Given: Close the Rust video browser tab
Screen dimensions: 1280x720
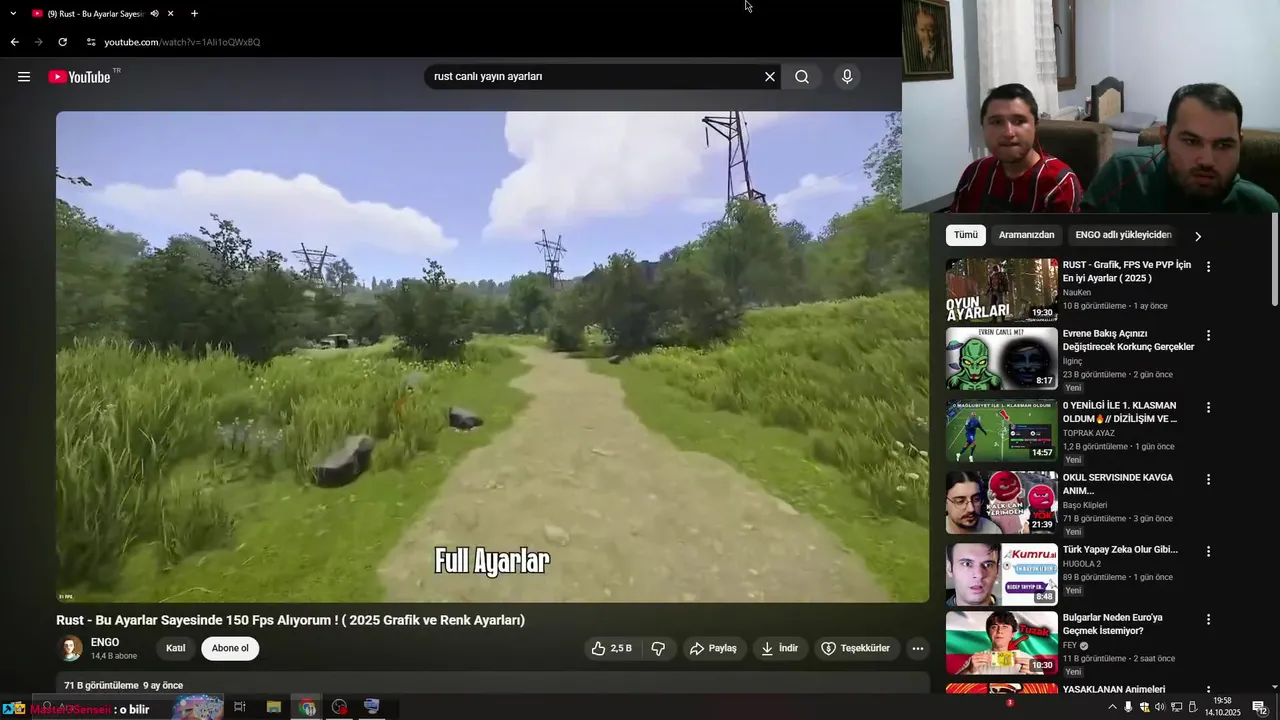Looking at the screenshot, I should 171,14.
